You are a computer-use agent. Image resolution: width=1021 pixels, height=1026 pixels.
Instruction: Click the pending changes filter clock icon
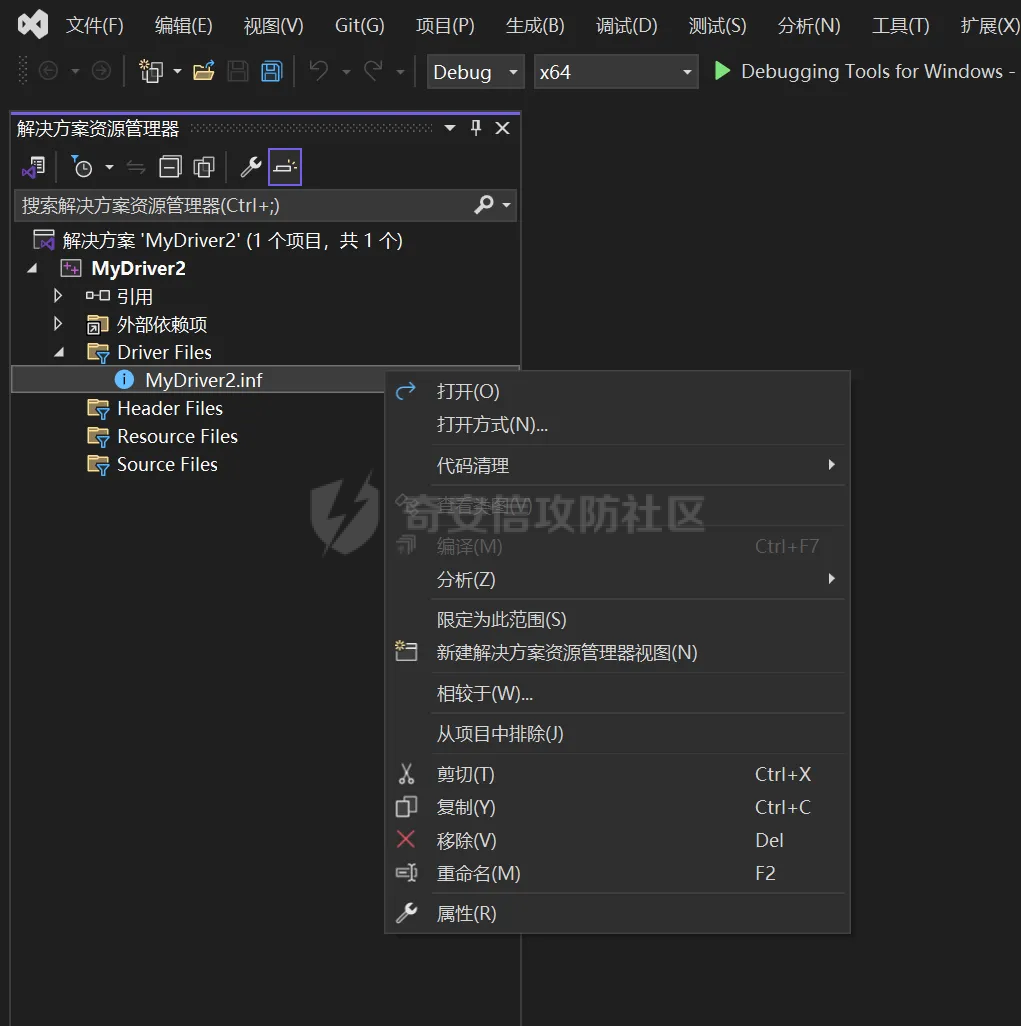coord(82,168)
